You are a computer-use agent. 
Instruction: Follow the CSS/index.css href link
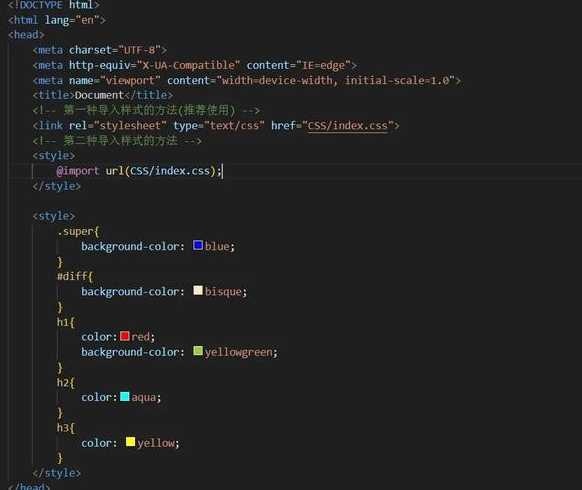click(x=347, y=125)
